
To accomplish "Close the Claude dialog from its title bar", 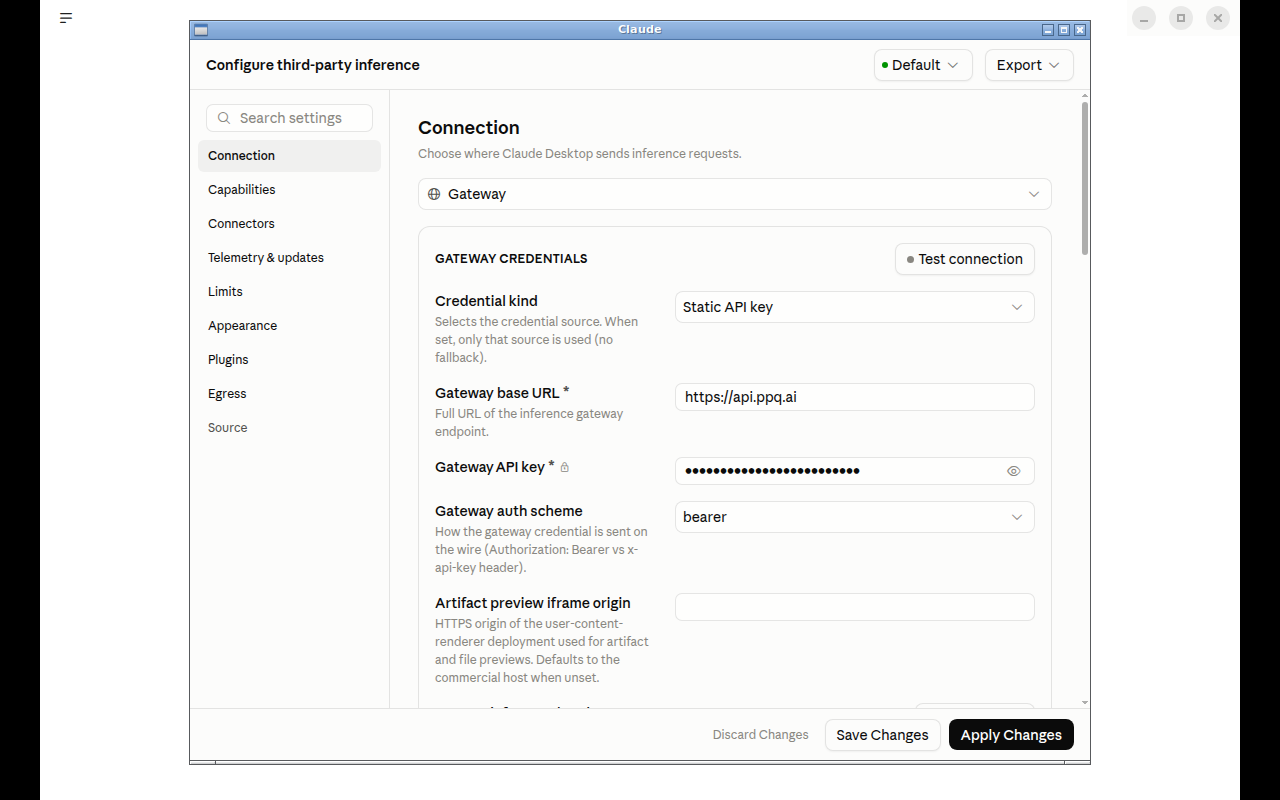I will click(1080, 30).
